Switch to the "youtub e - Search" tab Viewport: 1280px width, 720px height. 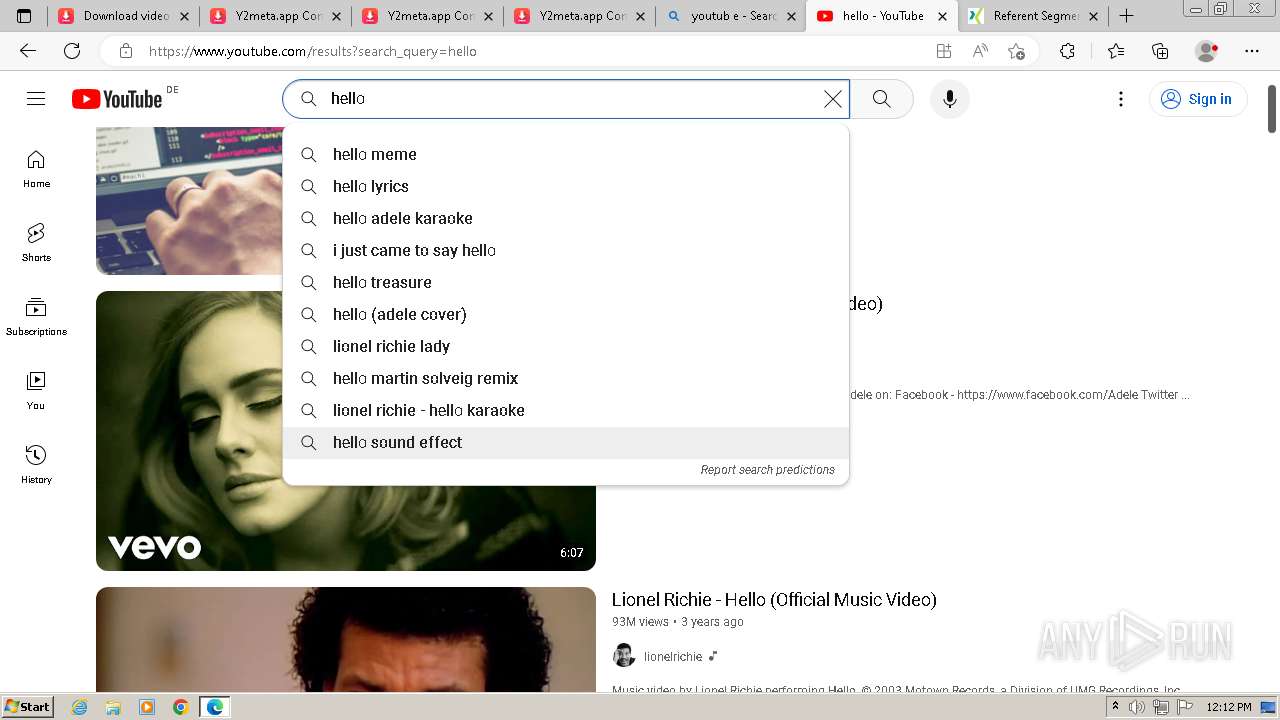[731, 16]
